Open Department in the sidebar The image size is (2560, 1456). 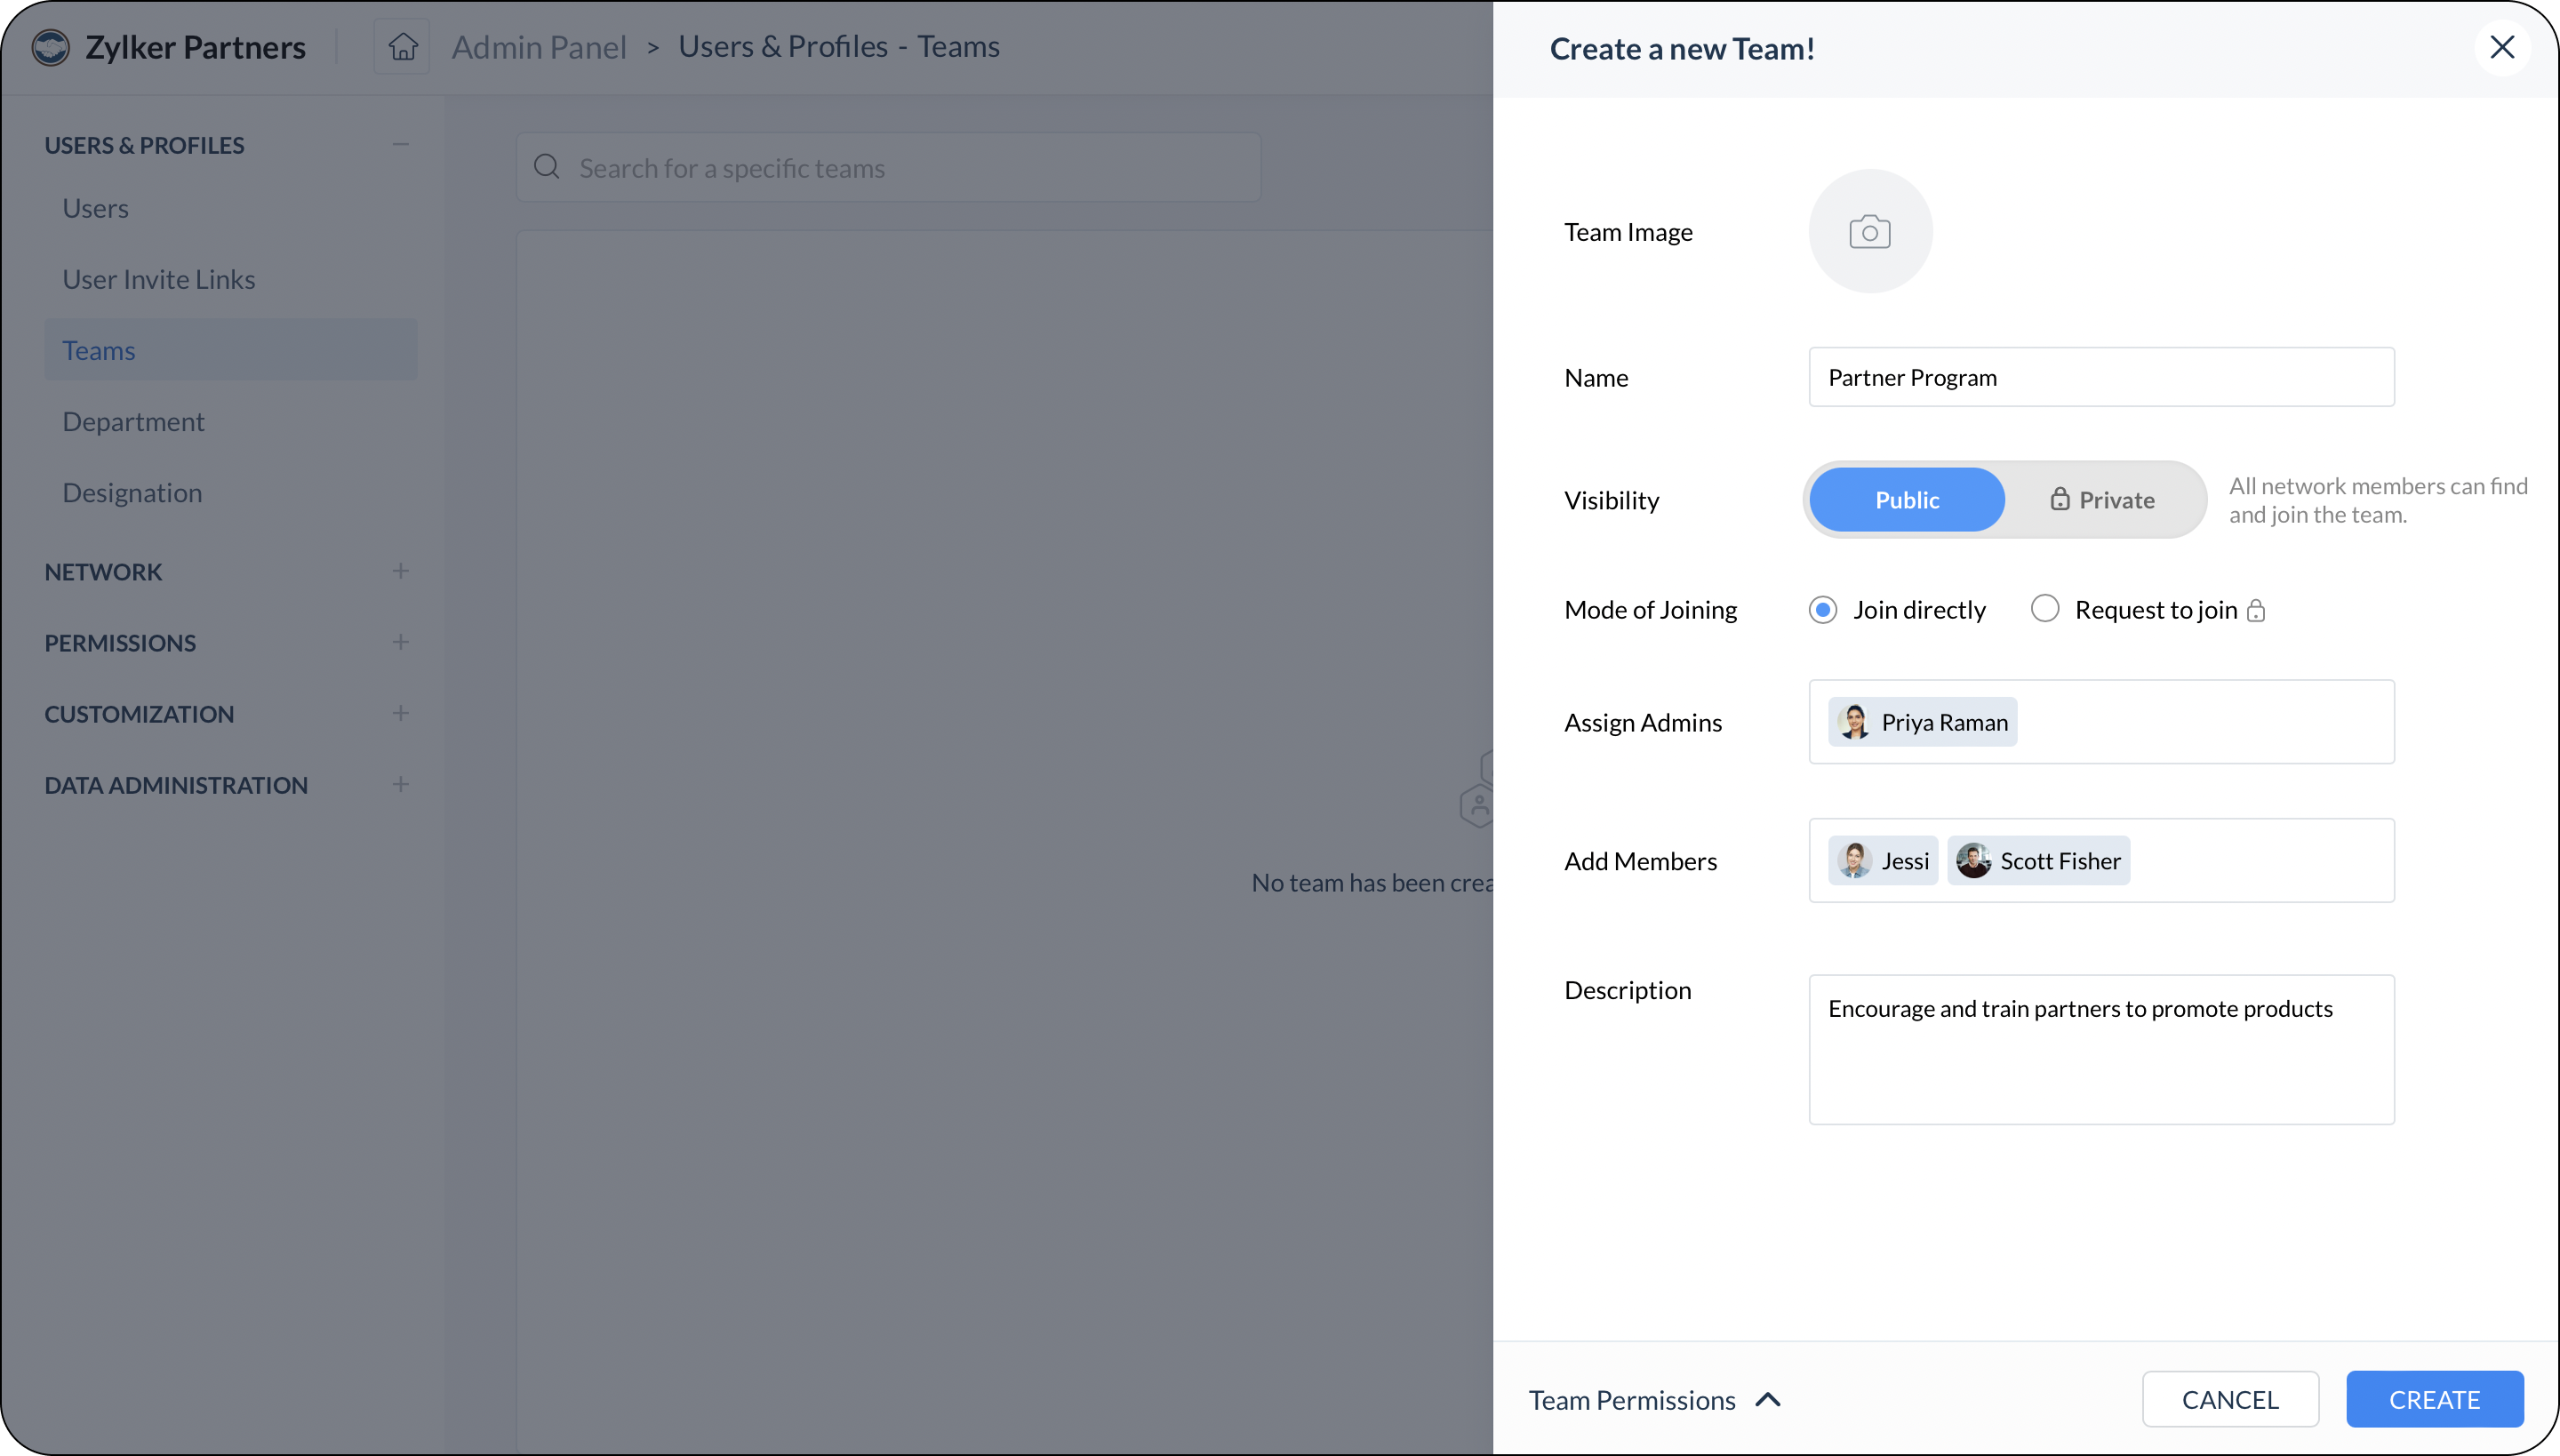[x=231, y=421]
